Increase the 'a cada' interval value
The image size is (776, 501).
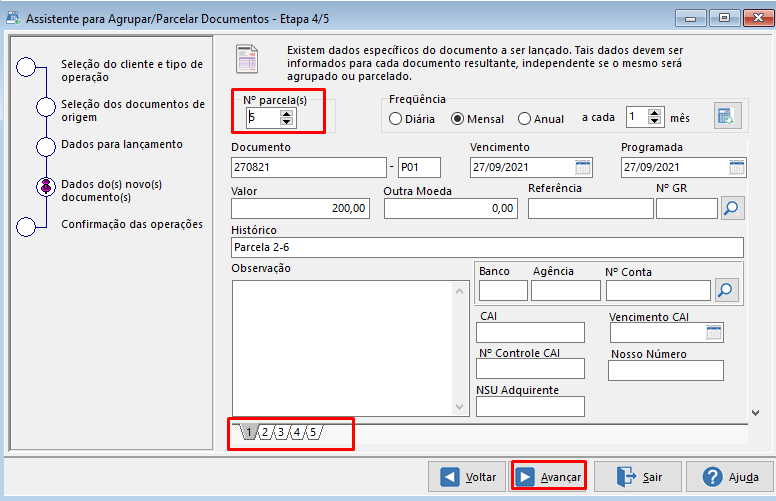point(654,113)
